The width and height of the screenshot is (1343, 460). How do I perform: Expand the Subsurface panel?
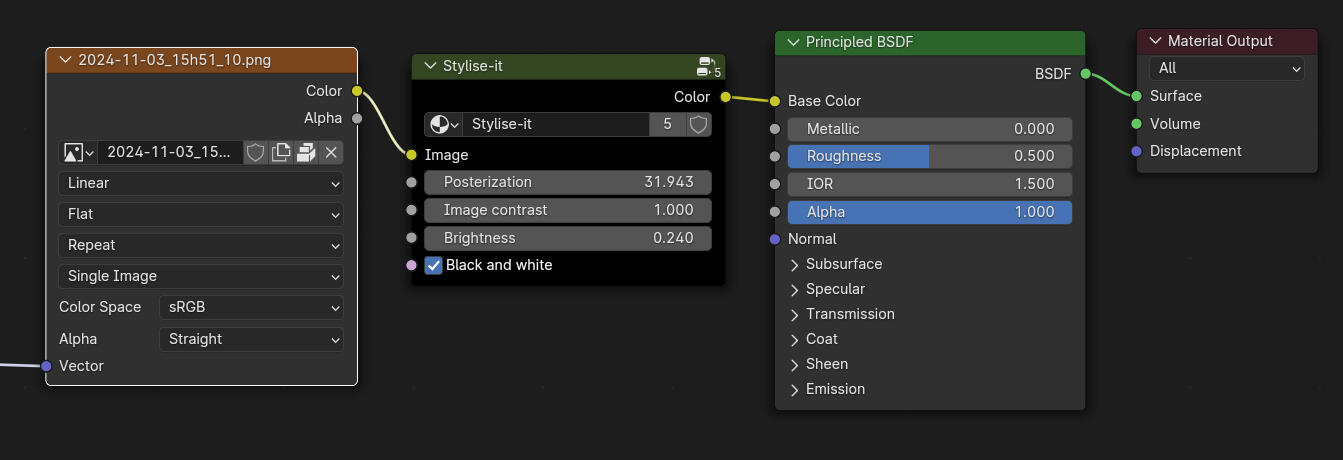click(796, 264)
